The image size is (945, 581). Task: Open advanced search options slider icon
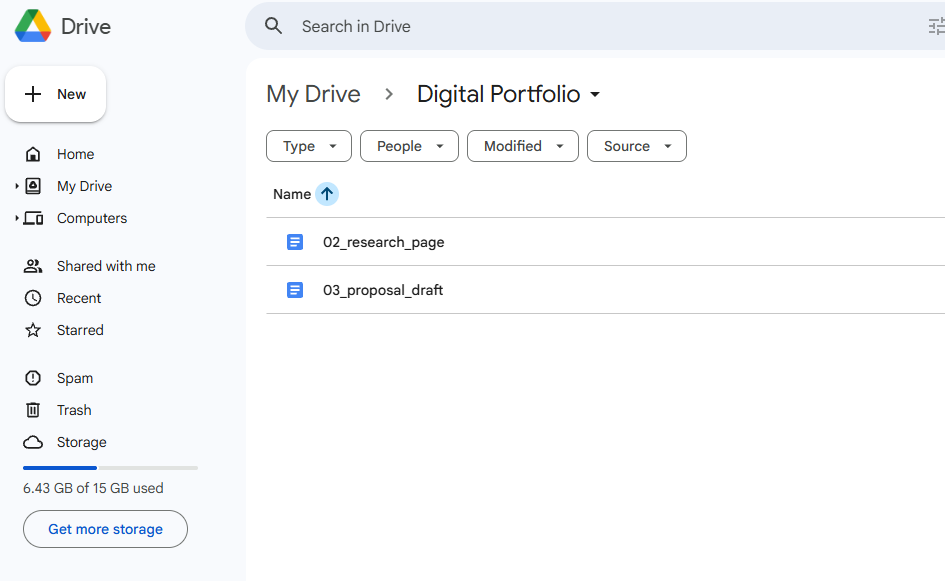point(936,27)
